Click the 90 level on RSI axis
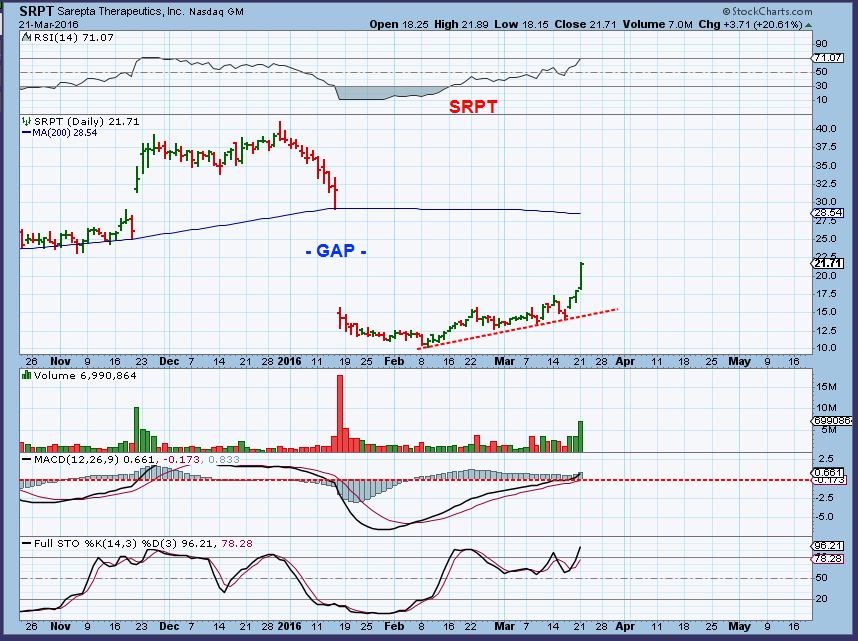The width and height of the screenshot is (858, 641). (821, 44)
